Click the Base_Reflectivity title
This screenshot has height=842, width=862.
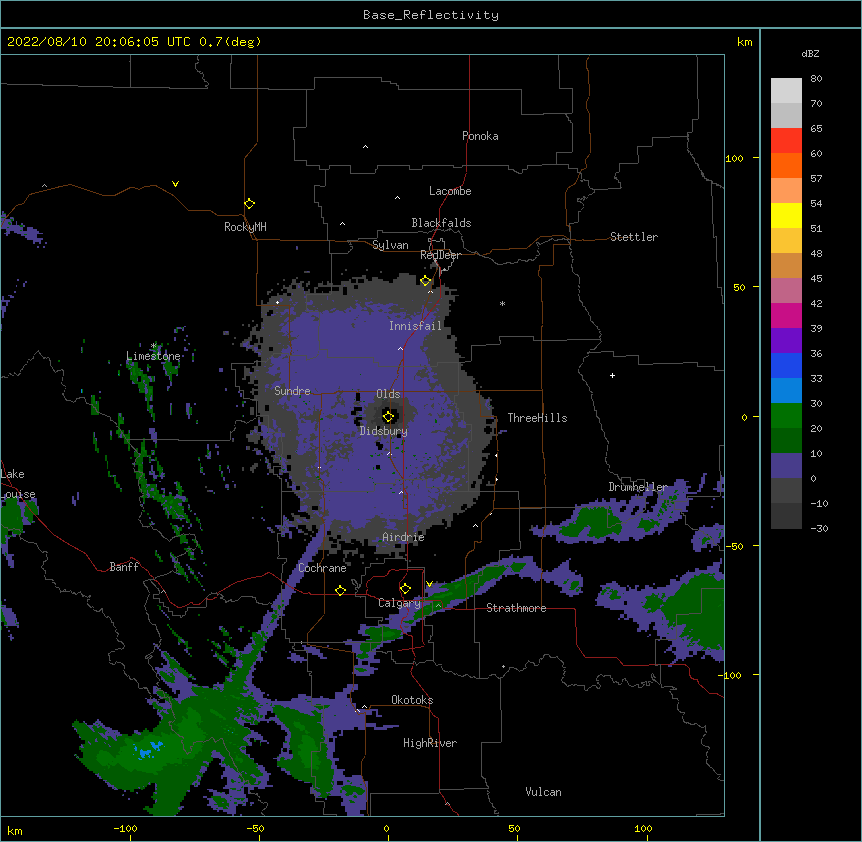coord(431,15)
